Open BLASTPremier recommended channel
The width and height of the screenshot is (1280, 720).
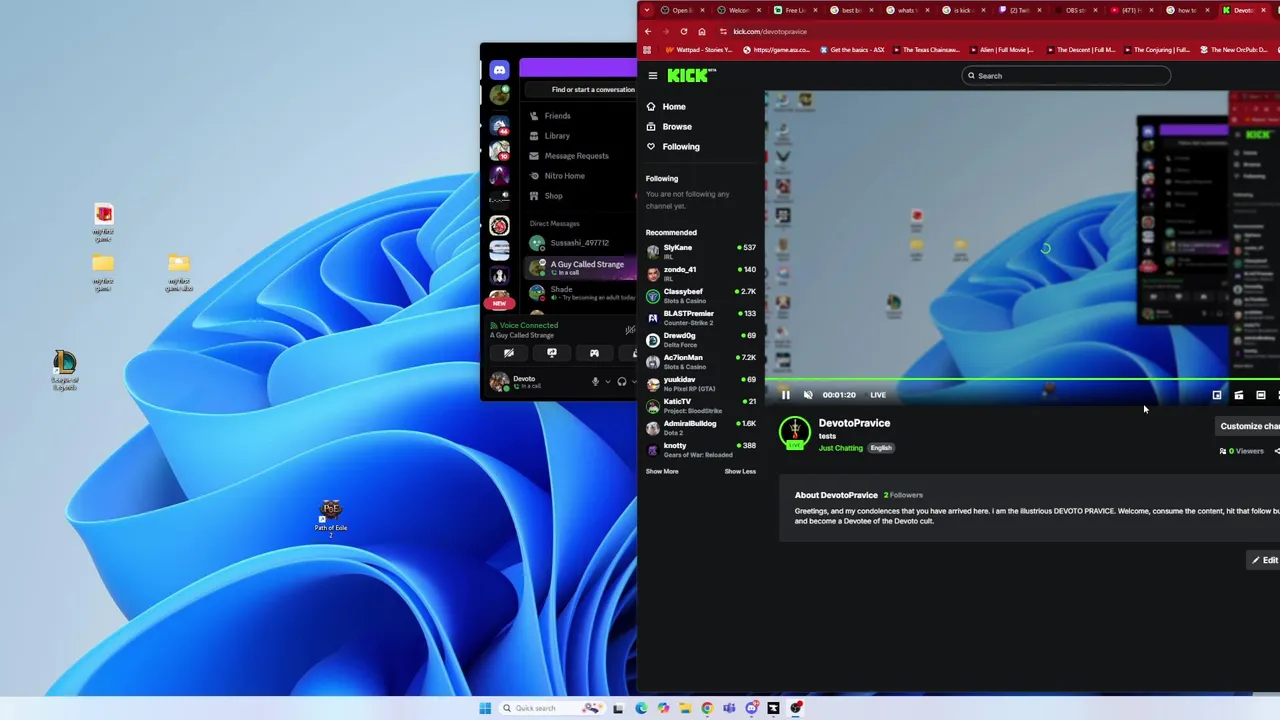(x=700, y=317)
